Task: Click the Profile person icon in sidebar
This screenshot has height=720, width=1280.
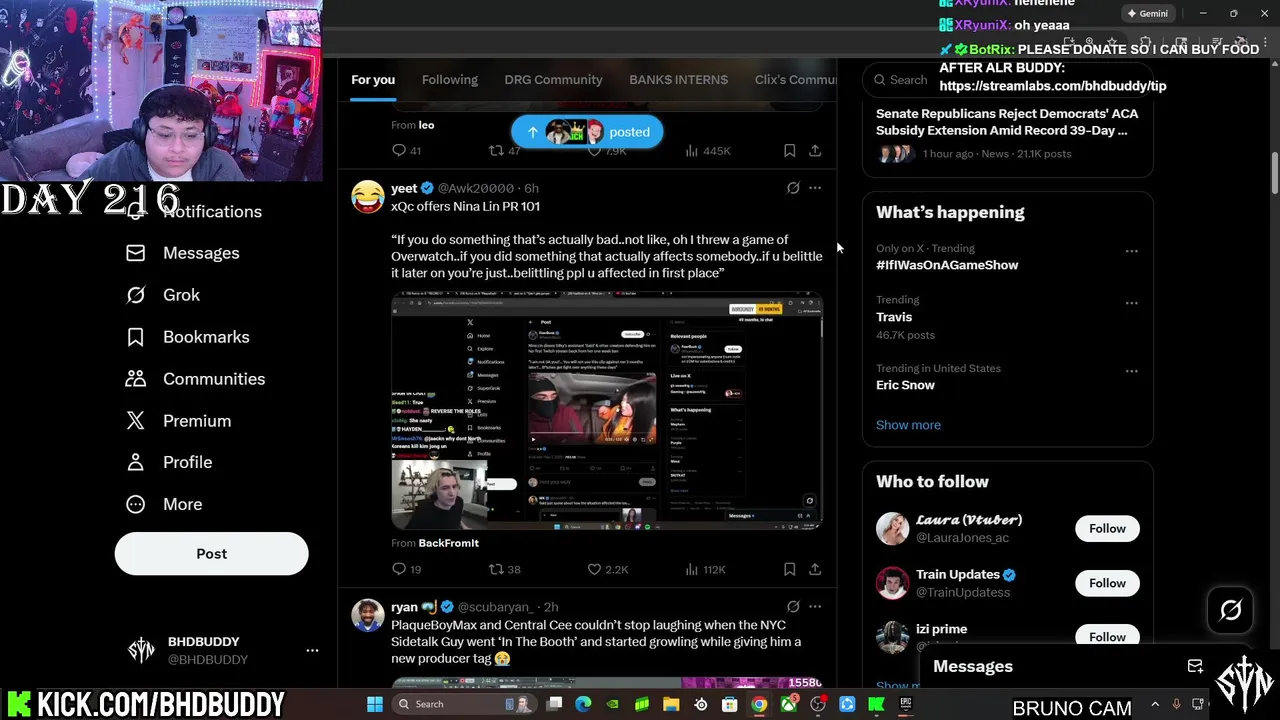Action: 136,462
